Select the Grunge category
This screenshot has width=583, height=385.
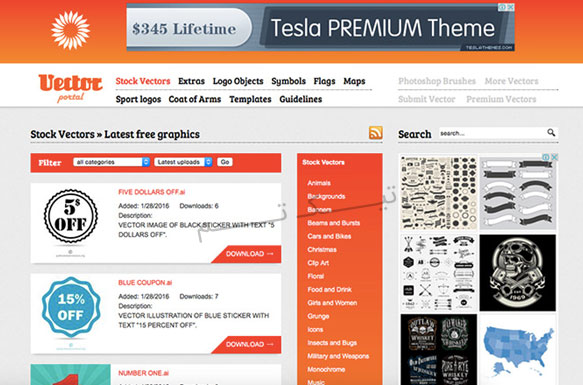318,317
